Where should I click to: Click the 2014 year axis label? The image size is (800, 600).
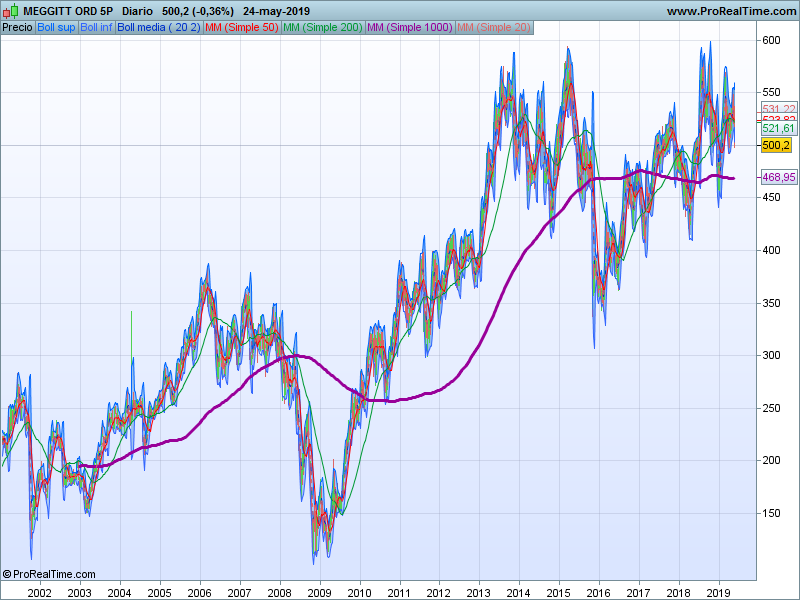click(x=519, y=593)
